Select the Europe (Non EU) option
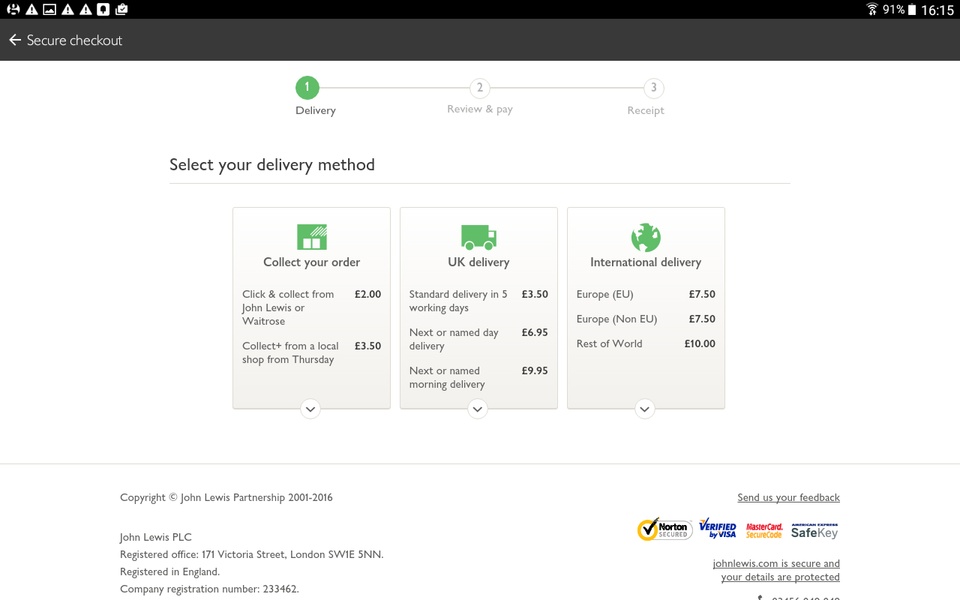 tap(617, 319)
